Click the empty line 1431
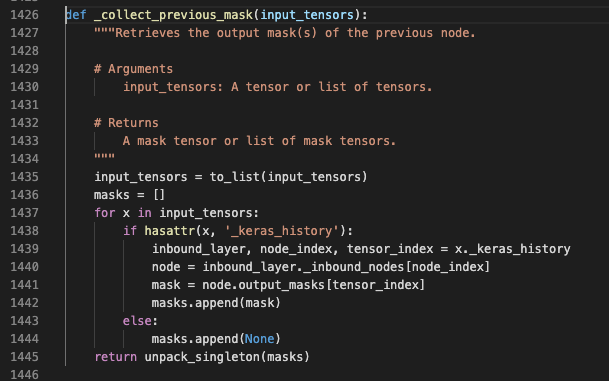The height and width of the screenshot is (381, 609). (x=311, y=105)
